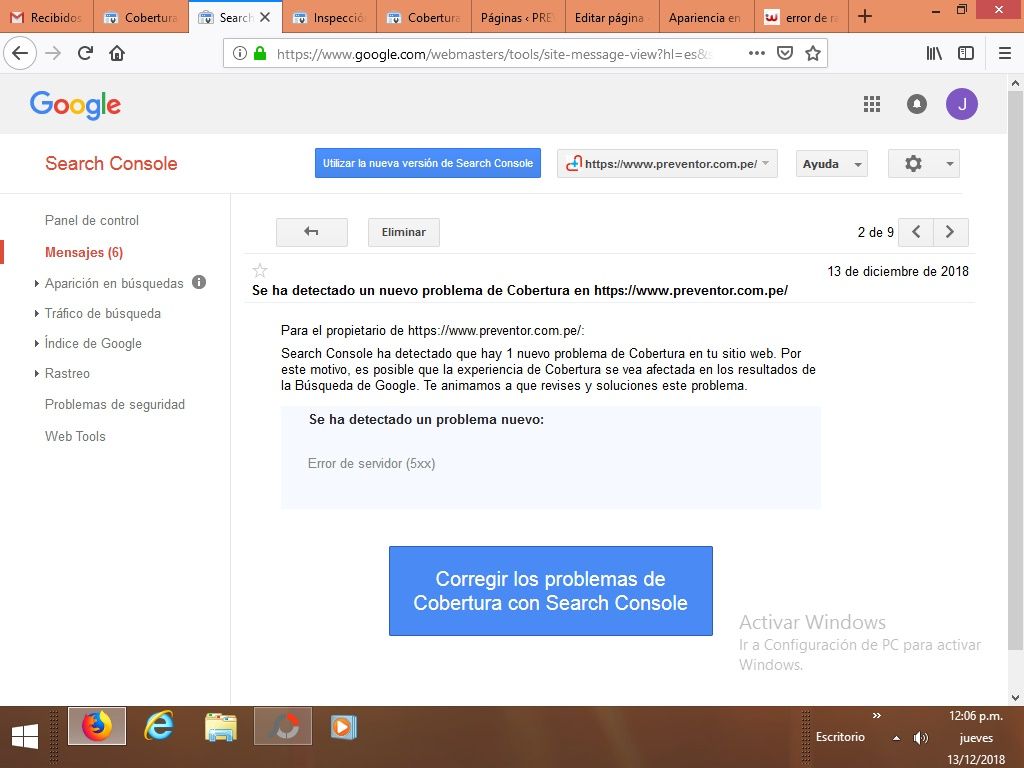Show site information icon in address bar

click(x=240, y=54)
